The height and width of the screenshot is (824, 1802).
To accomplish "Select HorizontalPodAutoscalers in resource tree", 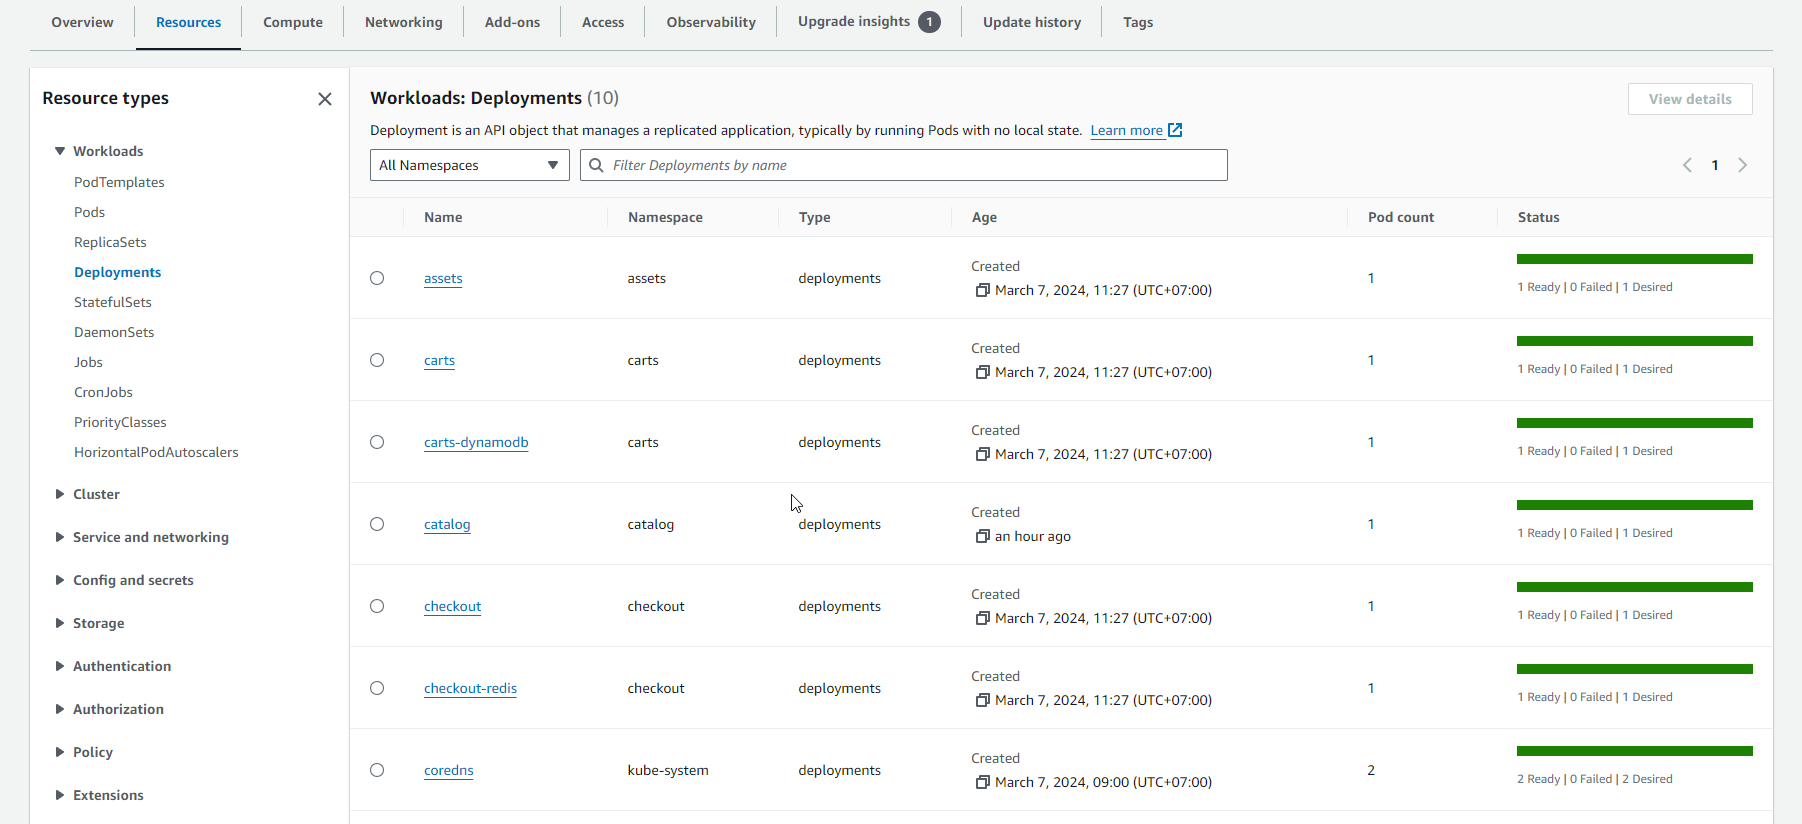I will pyautogui.click(x=156, y=452).
